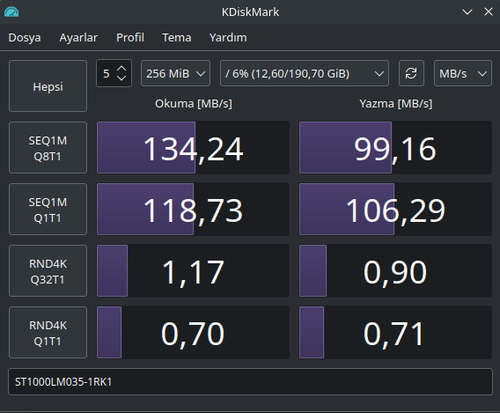Click the 1,17 read result
Viewport: 500px width, 413px height.
[x=193, y=271]
